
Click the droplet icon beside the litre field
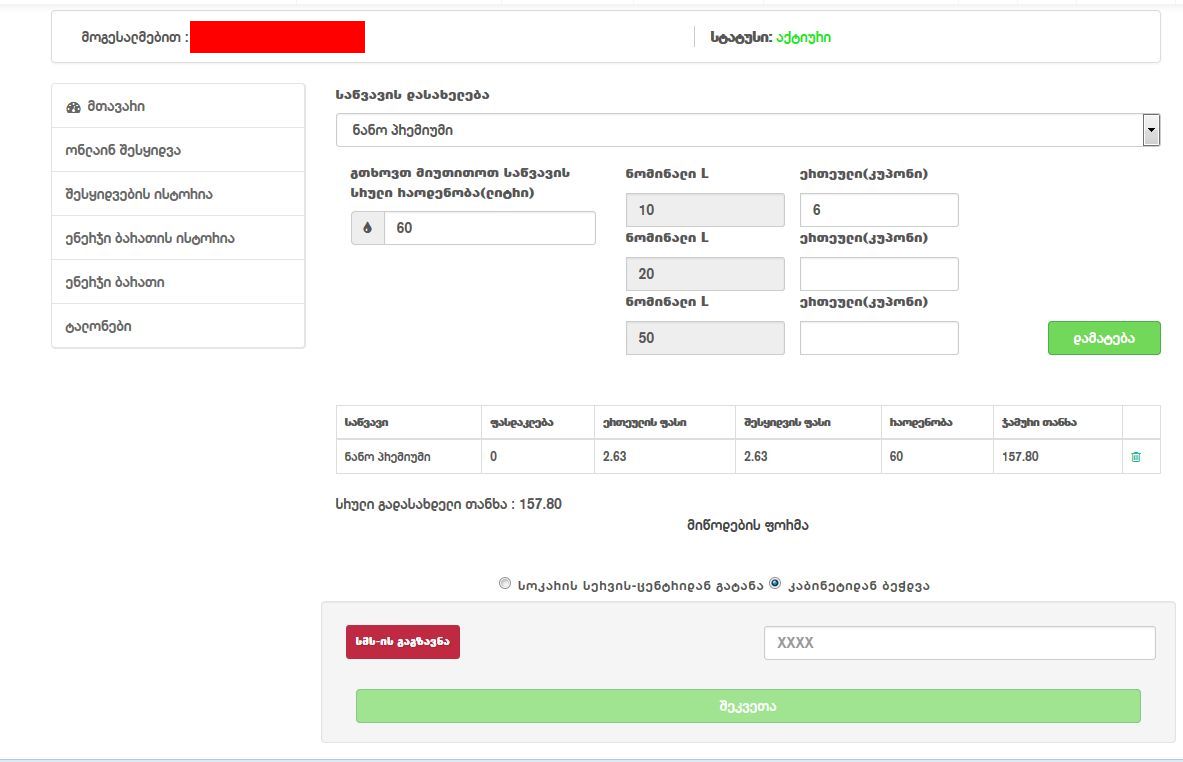[x=367, y=228]
